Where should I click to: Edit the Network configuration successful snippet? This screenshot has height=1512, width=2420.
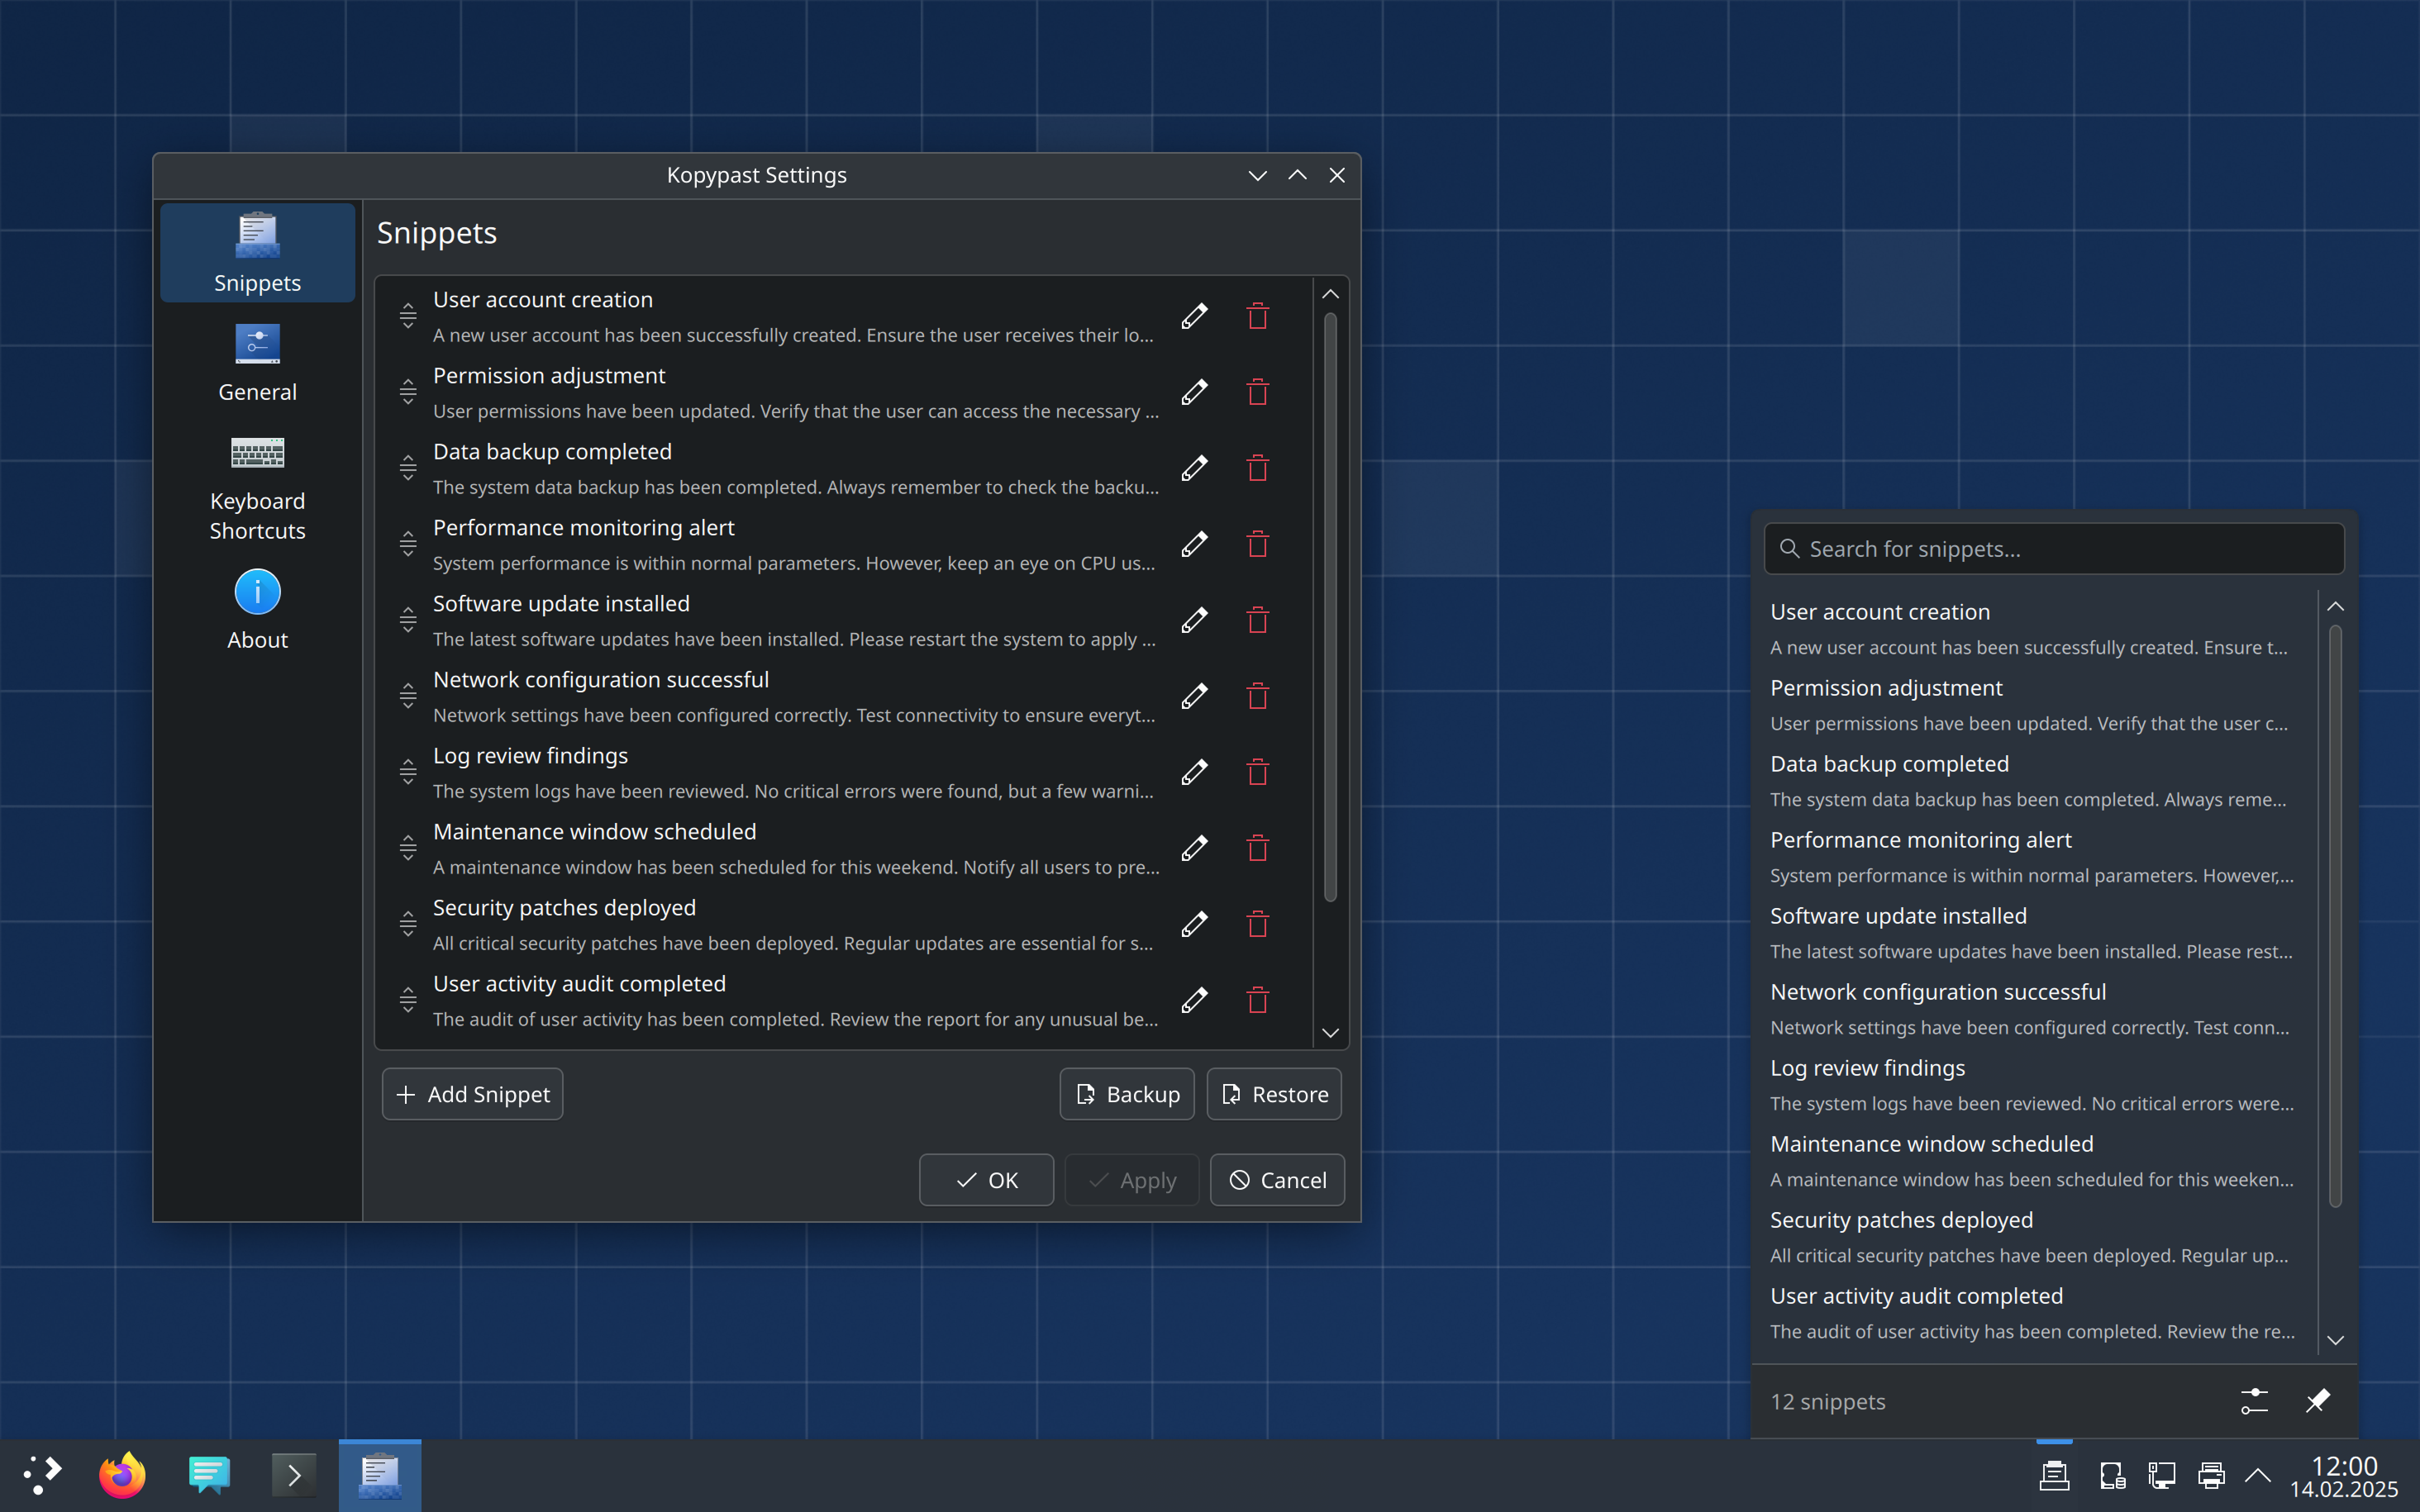point(1194,696)
